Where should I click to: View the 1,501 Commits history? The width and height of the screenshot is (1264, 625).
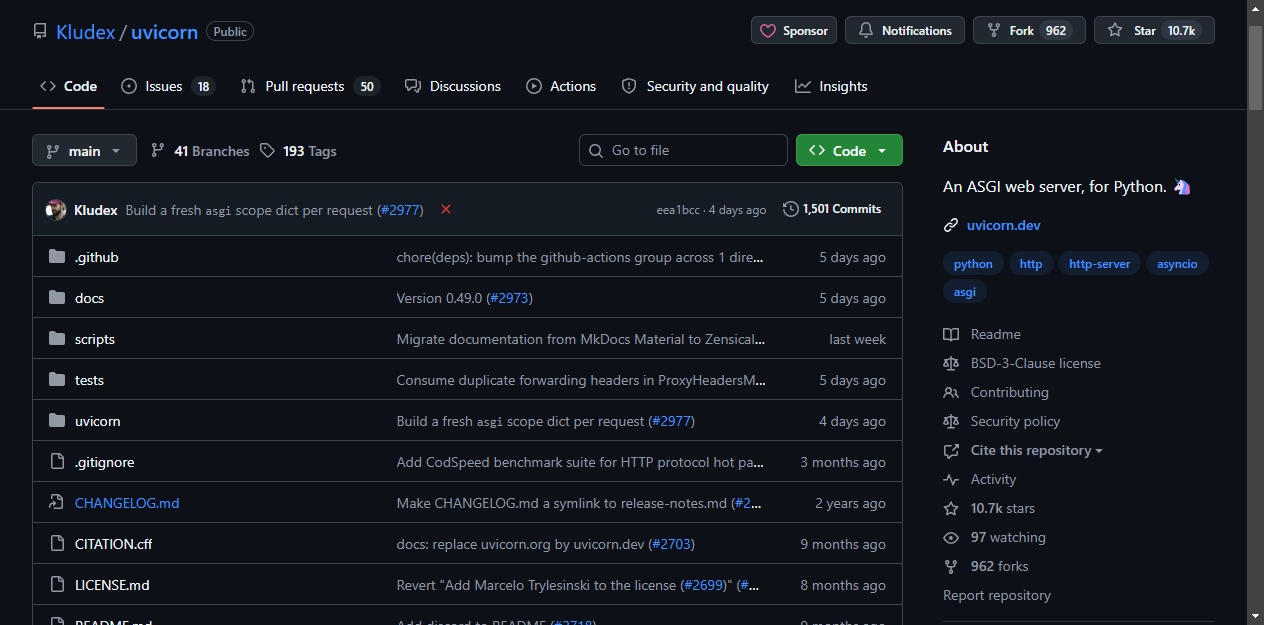[x=832, y=209]
